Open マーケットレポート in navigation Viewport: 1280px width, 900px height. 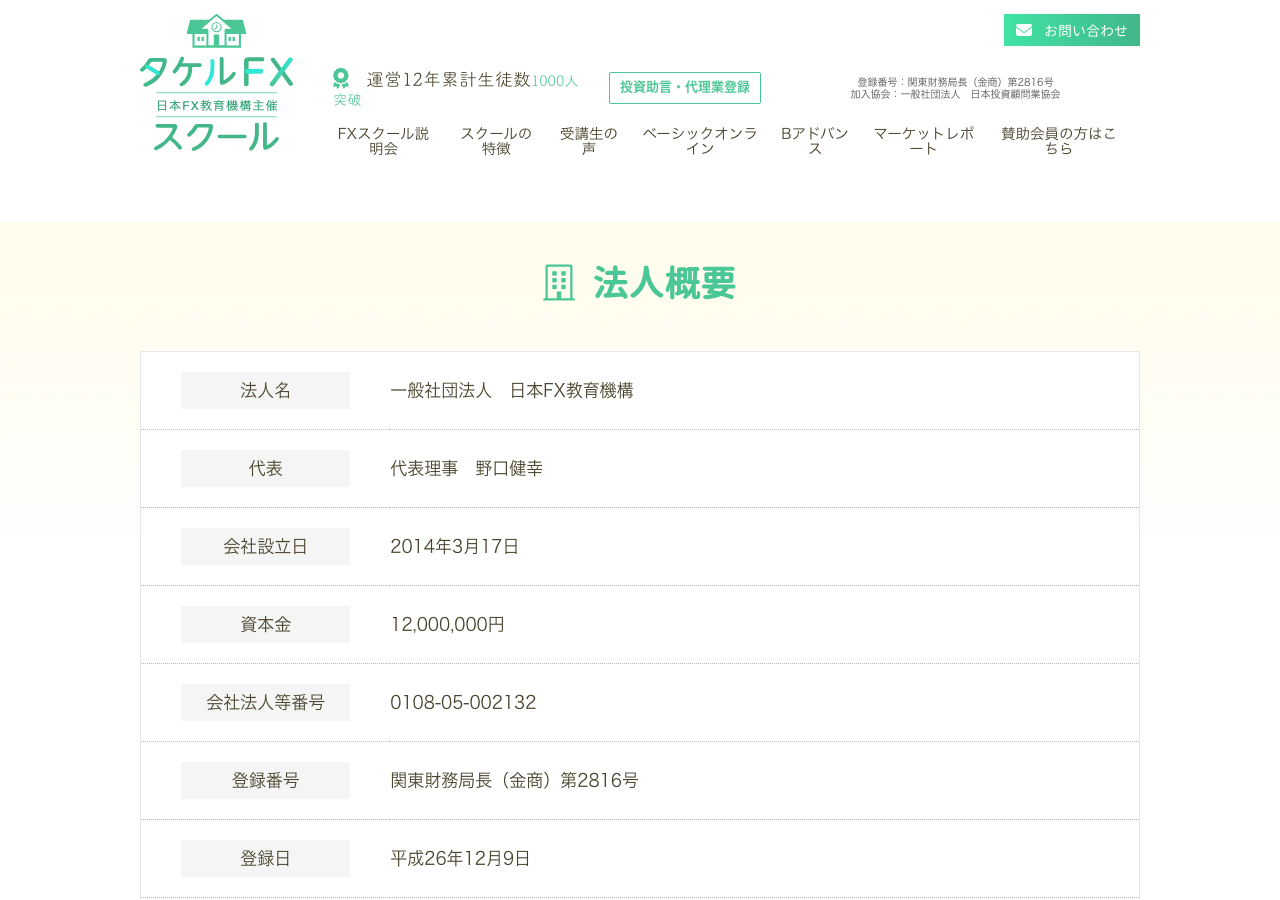click(x=924, y=141)
